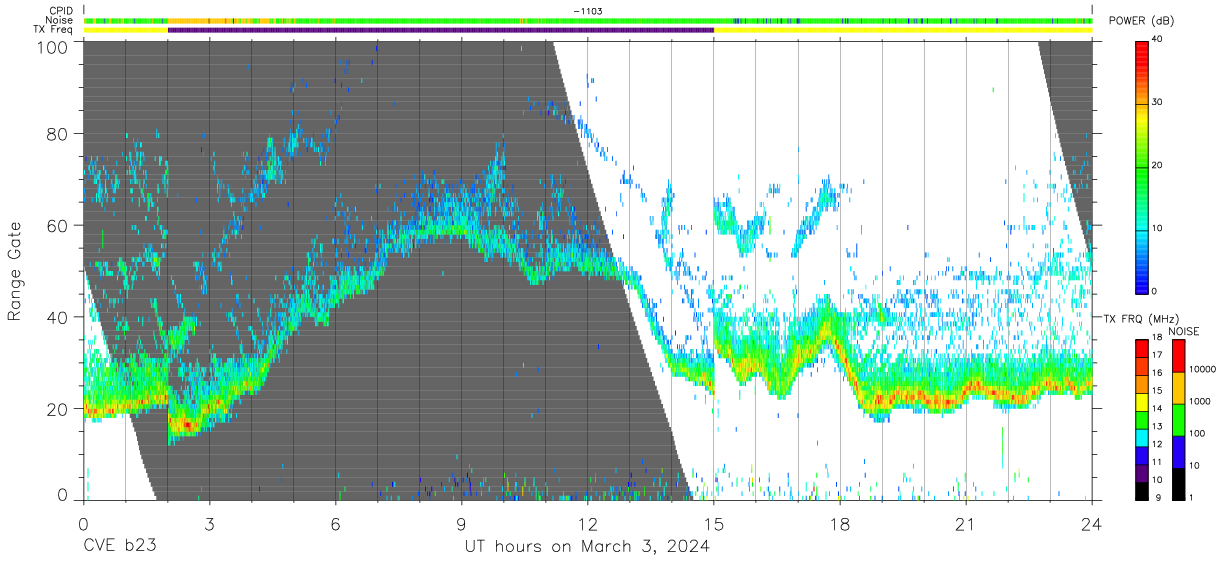1228x567 pixels.
Task: Click the 3 tick on the UT hours axis
Action: [x=210, y=524]
